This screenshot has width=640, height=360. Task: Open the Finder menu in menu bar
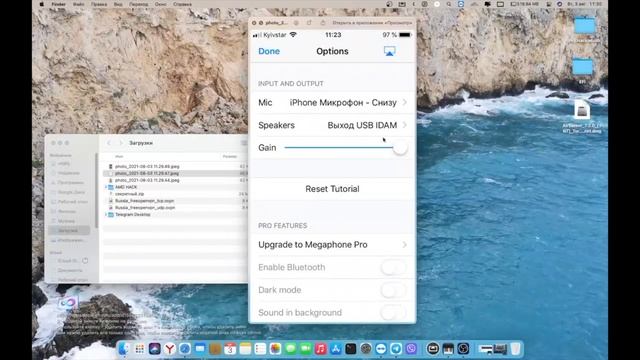58,4
